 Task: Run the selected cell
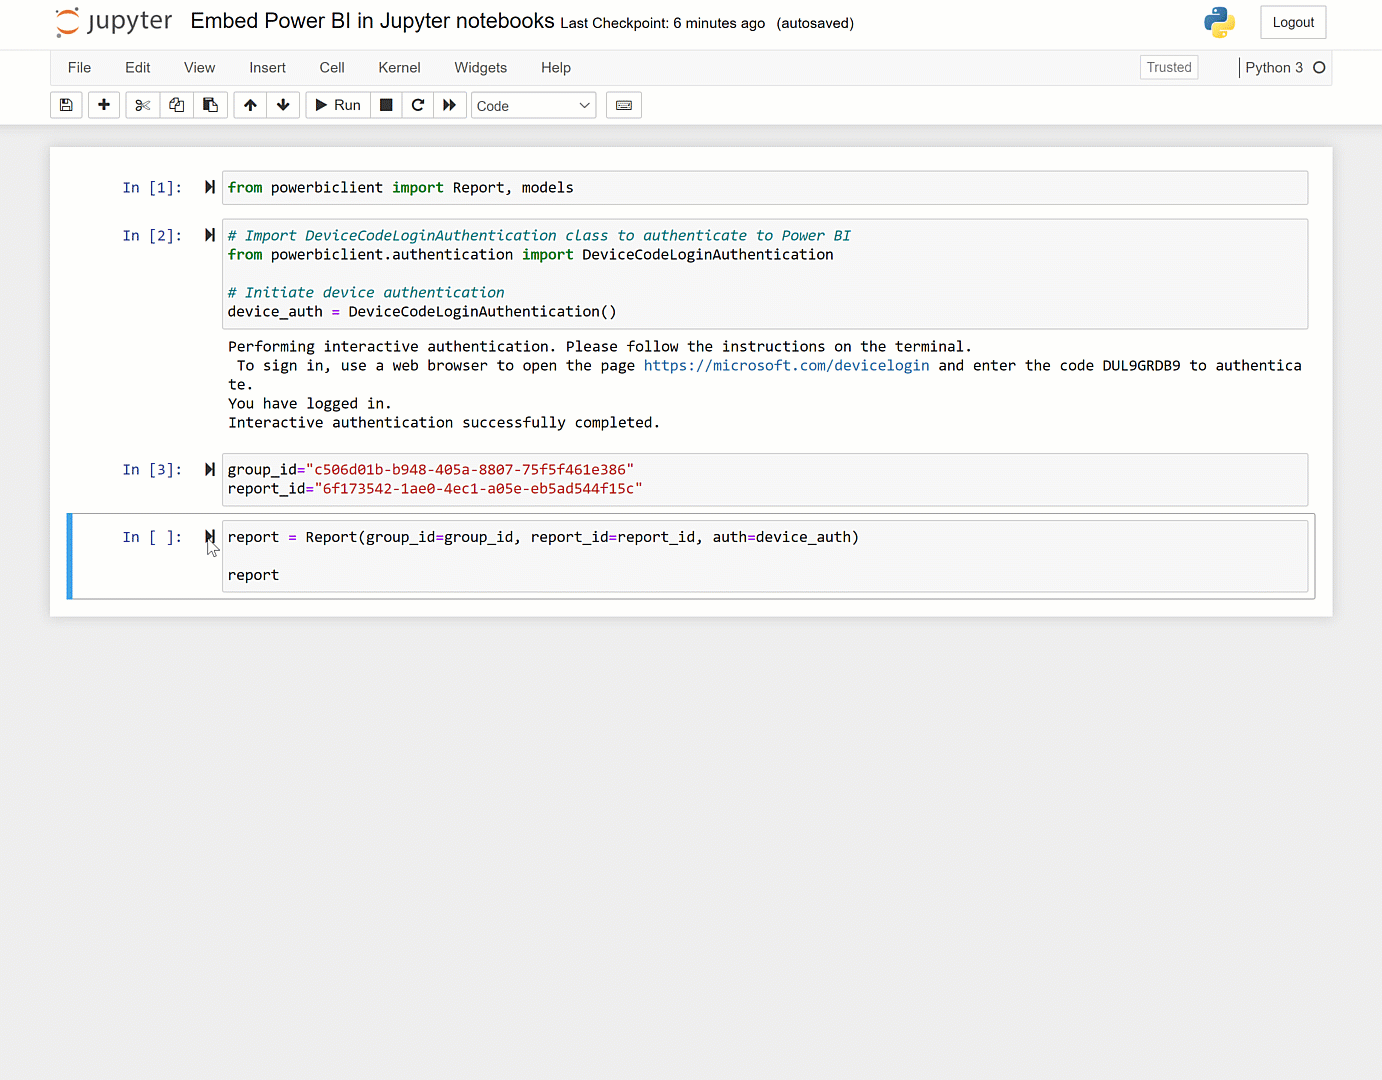click(337, 104)
